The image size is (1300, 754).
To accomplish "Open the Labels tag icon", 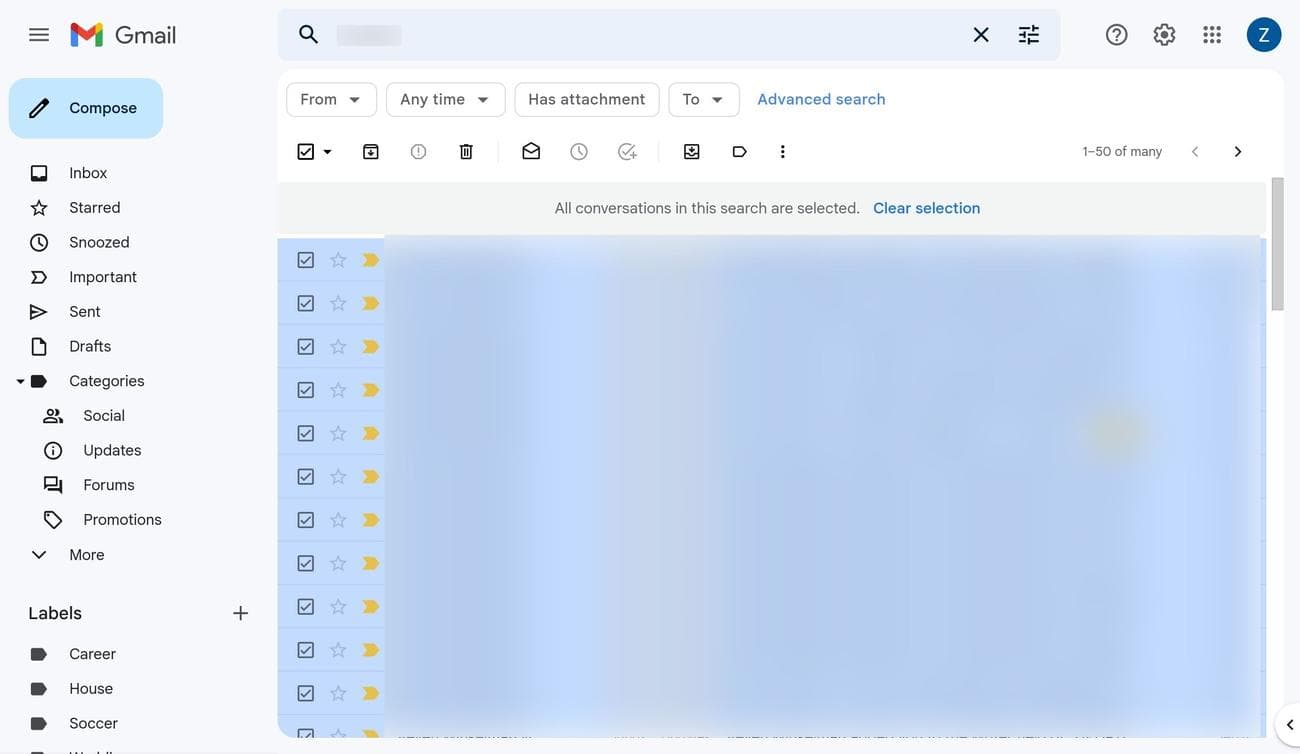I will 739,152.
